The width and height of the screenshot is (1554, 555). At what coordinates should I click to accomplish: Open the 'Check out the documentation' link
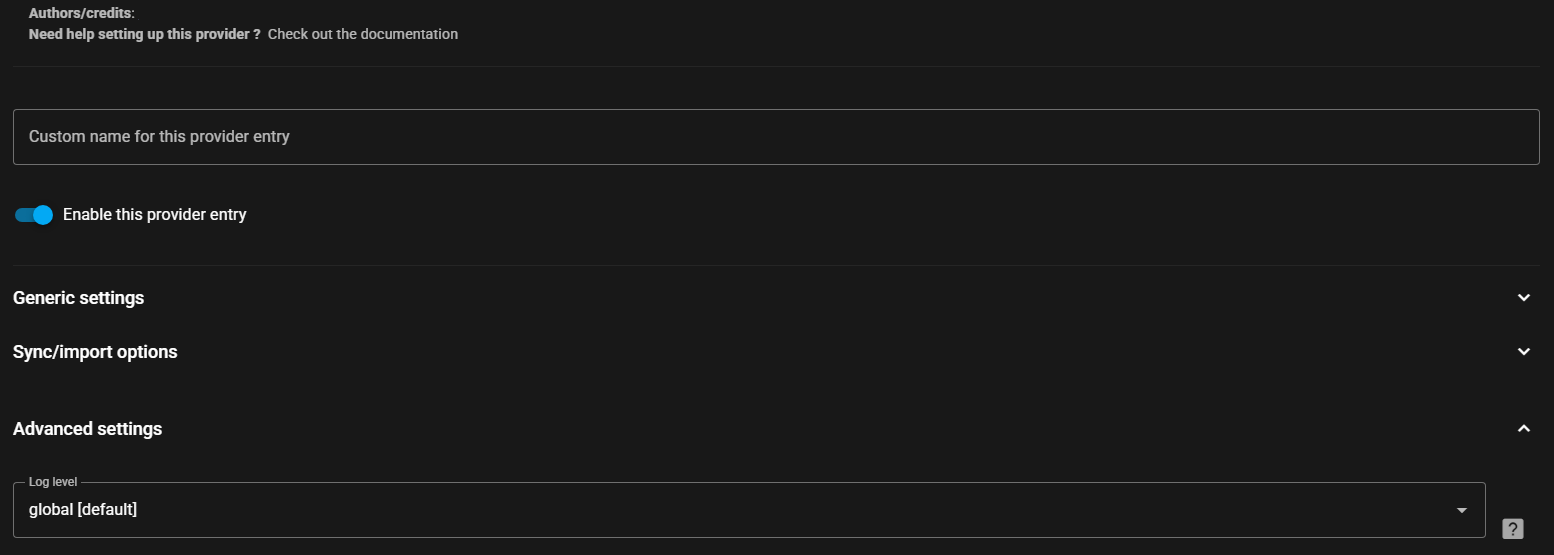363,34
